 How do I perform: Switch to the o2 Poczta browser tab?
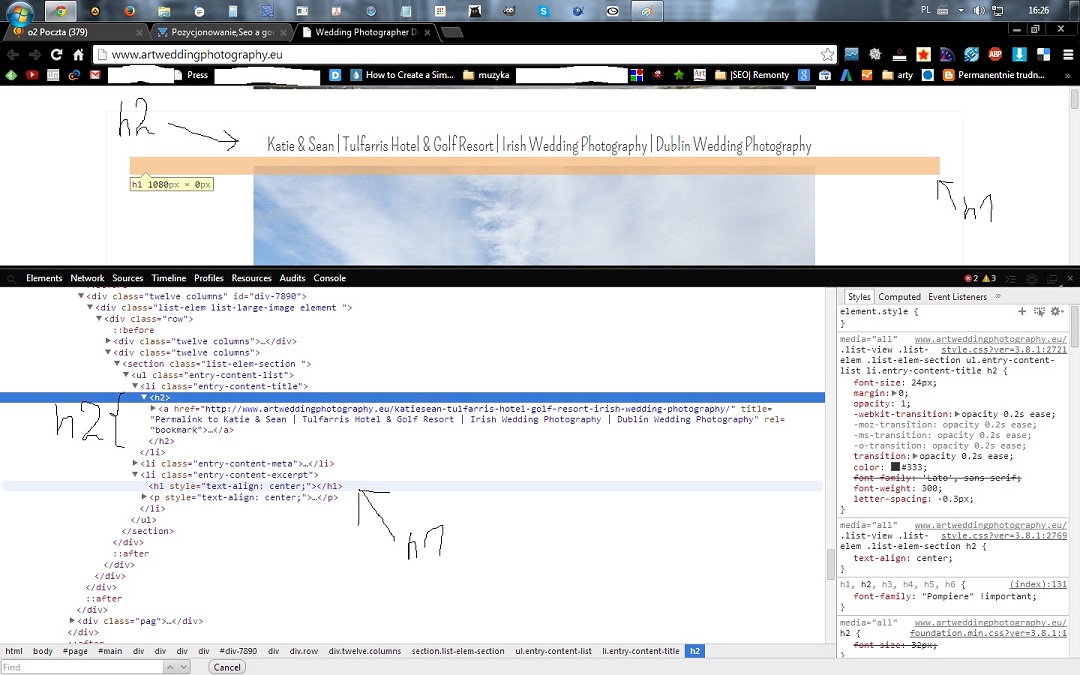pyautogui.click(x=76, y=32)
